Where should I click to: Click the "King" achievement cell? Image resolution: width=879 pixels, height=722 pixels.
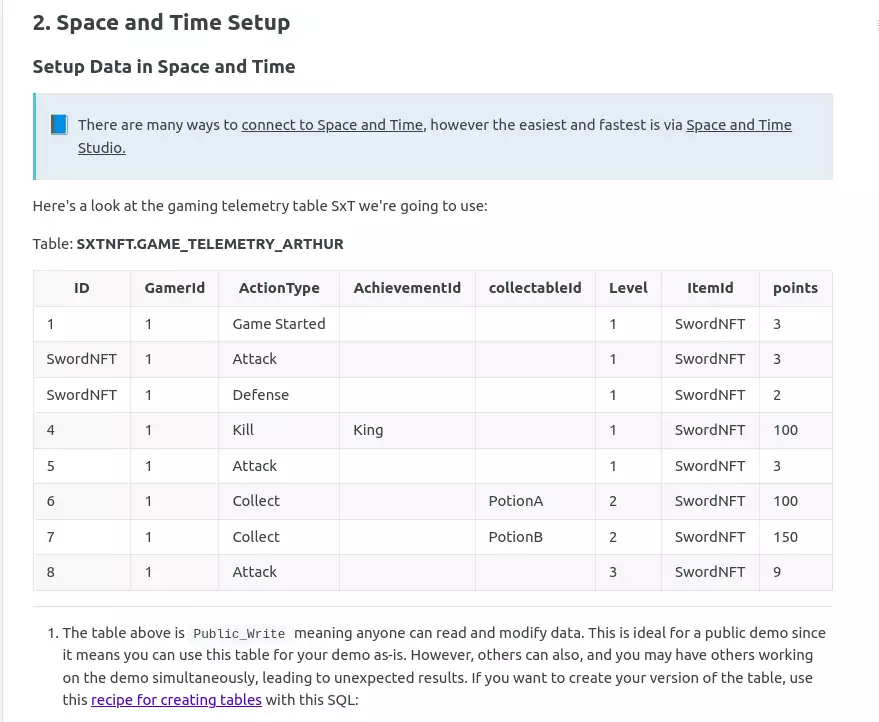368,430
